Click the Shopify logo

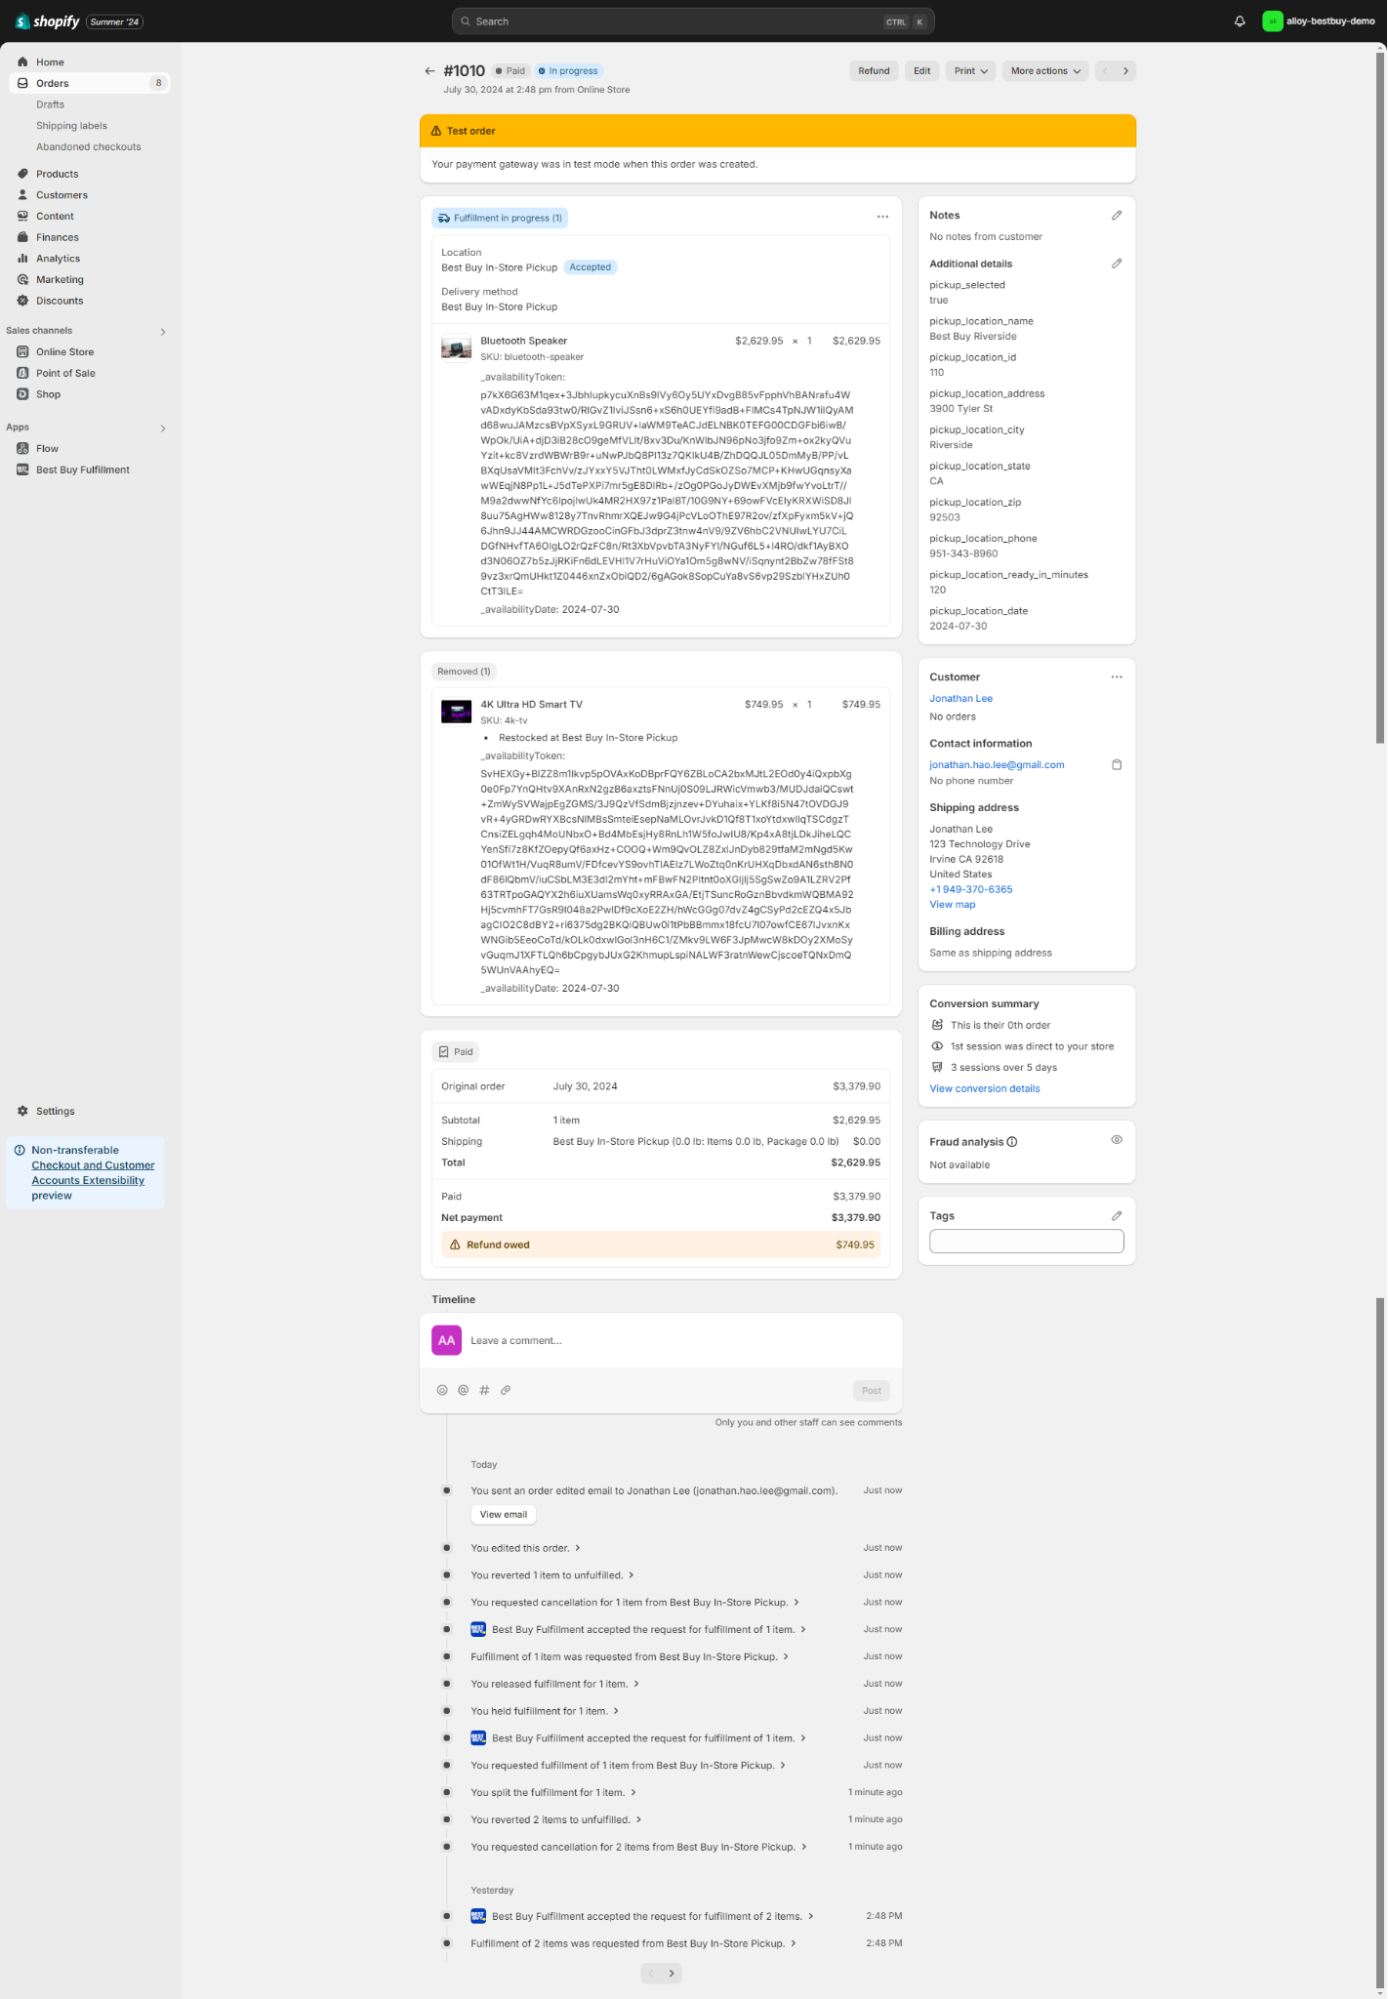coord(47,21)
